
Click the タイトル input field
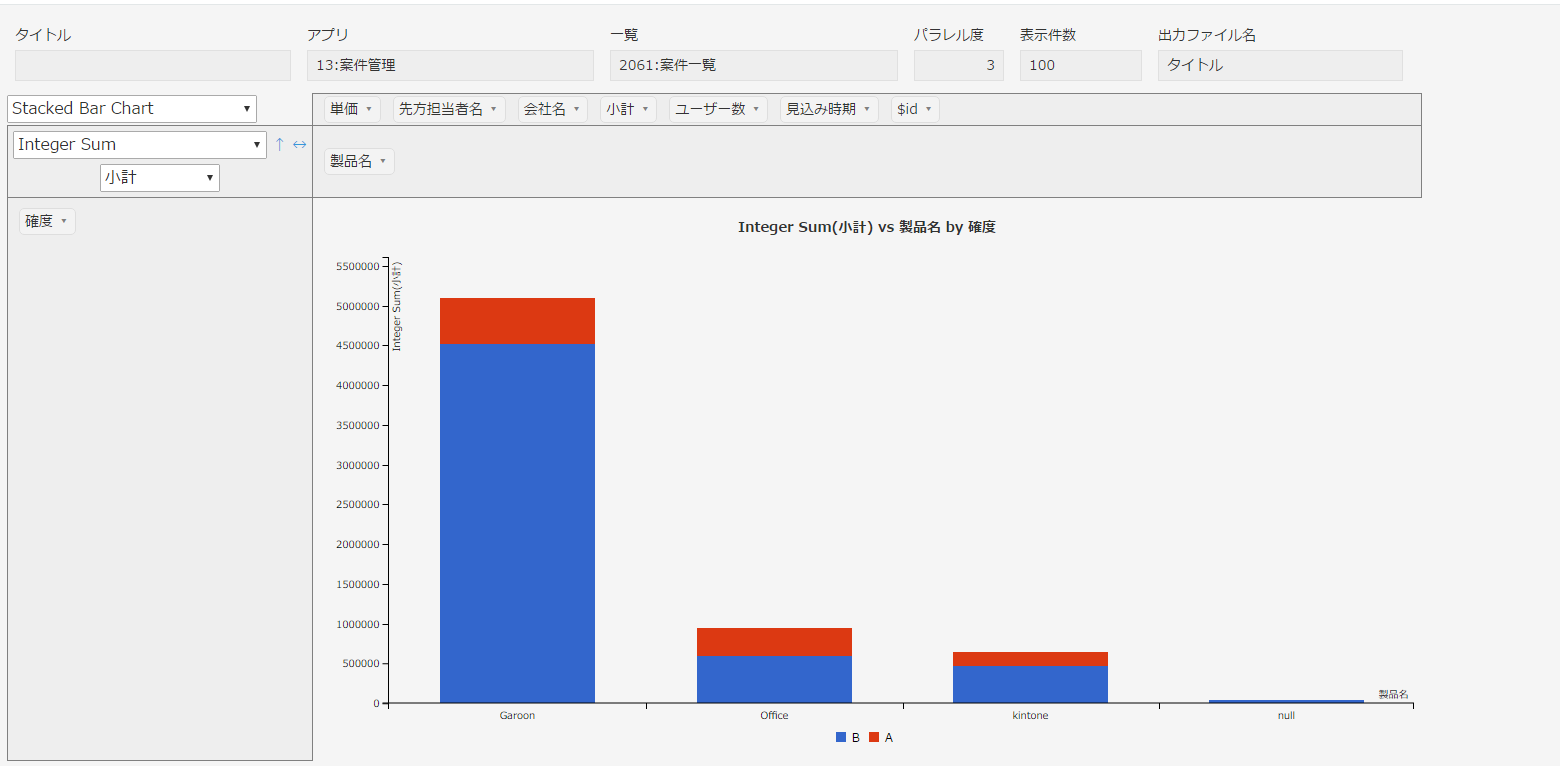tap(153, 66)
